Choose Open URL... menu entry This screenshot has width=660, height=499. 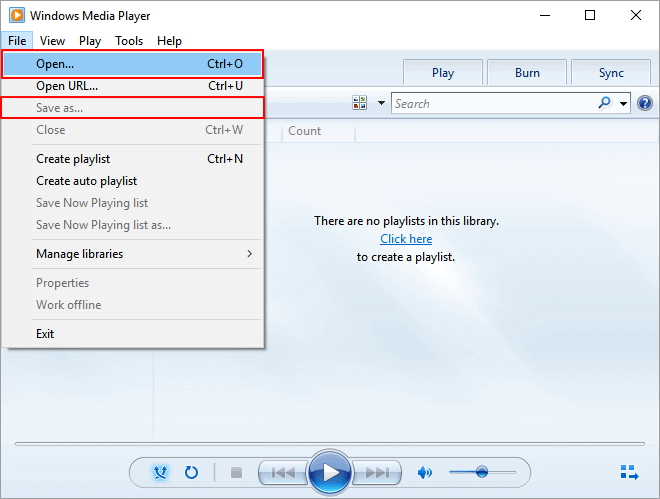click(133, 86)
